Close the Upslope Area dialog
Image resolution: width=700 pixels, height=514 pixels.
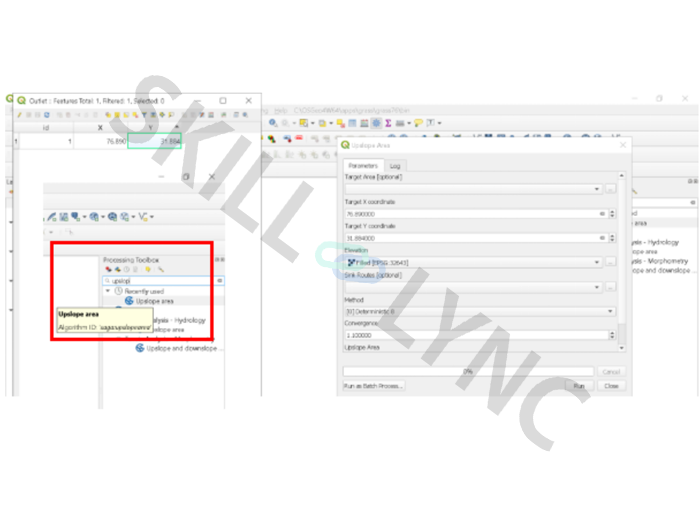click(623, 145)
